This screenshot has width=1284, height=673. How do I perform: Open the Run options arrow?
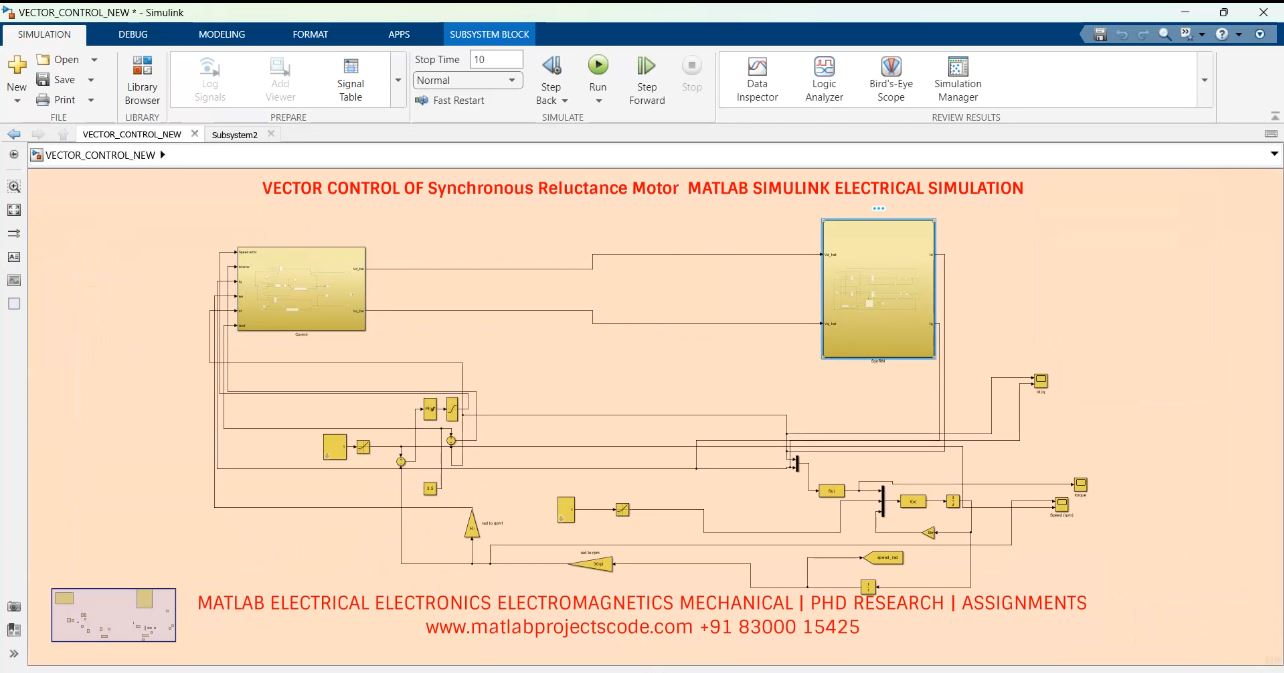click(x=598, y=101)
